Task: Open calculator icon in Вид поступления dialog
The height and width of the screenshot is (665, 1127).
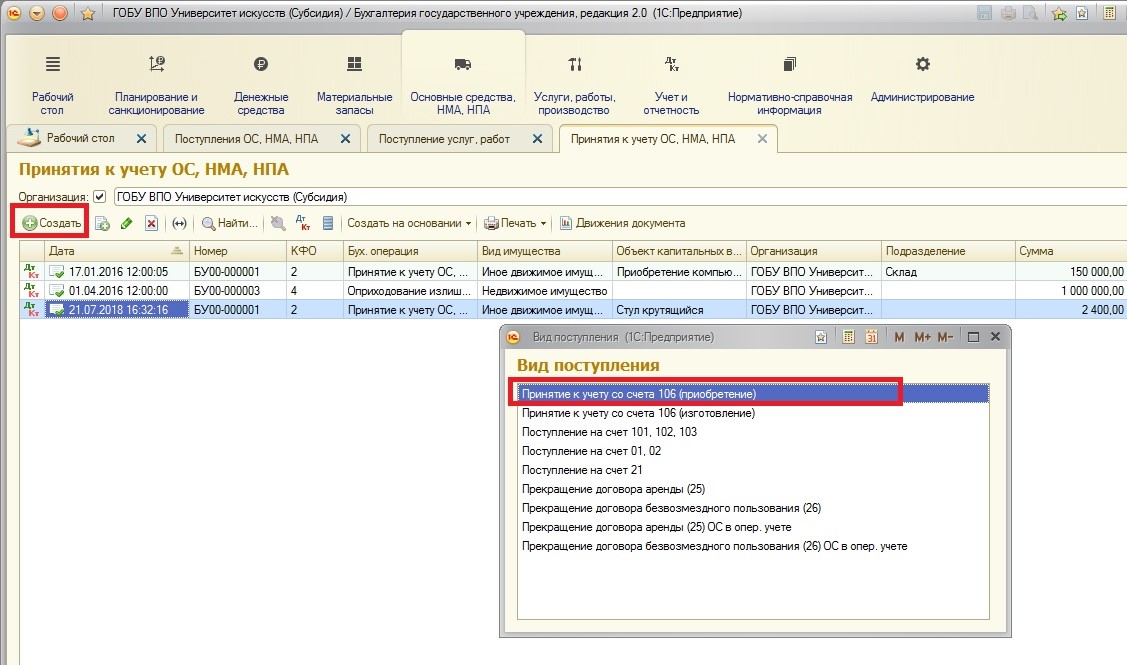Action: tap(849, 337)
